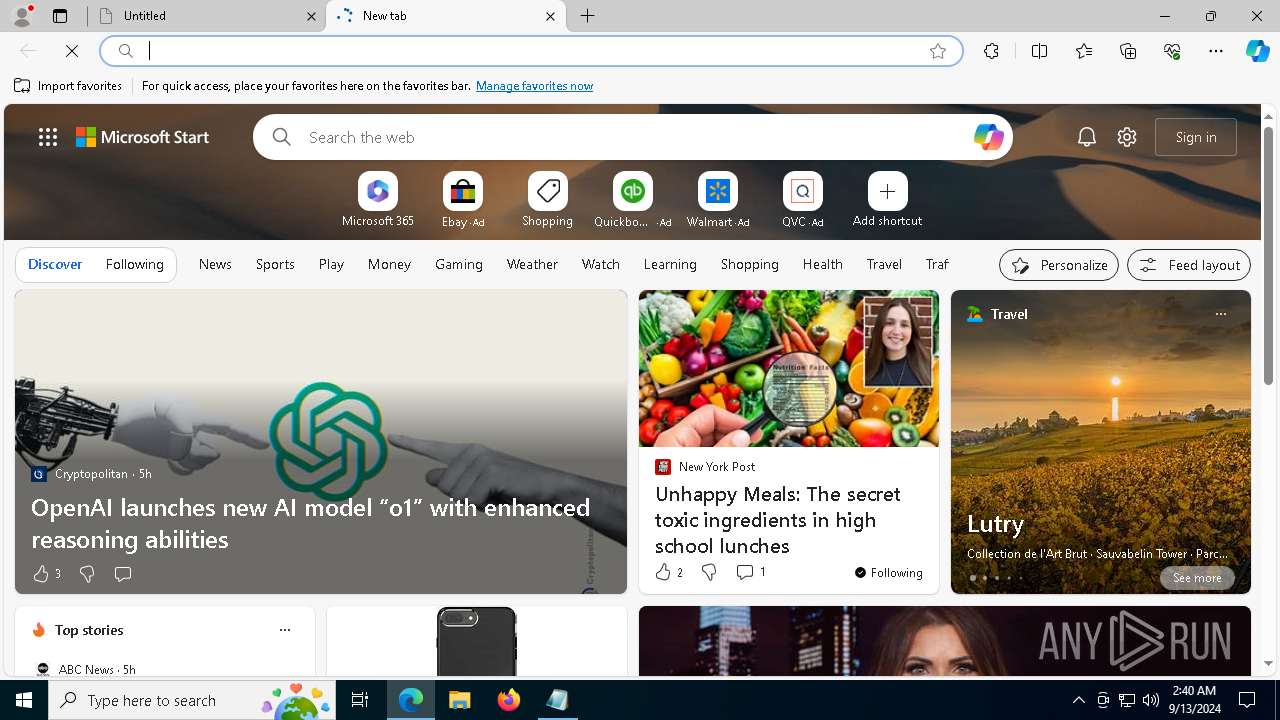
Task: Open the volume control in tray
Action: [1150, 700]
